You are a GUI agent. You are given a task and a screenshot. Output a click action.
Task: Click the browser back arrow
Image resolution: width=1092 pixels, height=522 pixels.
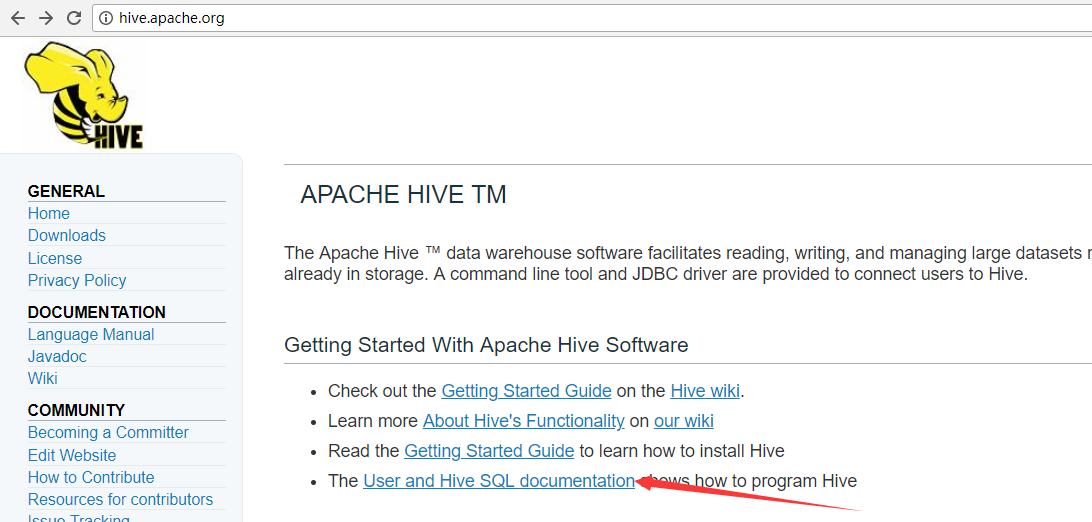click(17, 18)
